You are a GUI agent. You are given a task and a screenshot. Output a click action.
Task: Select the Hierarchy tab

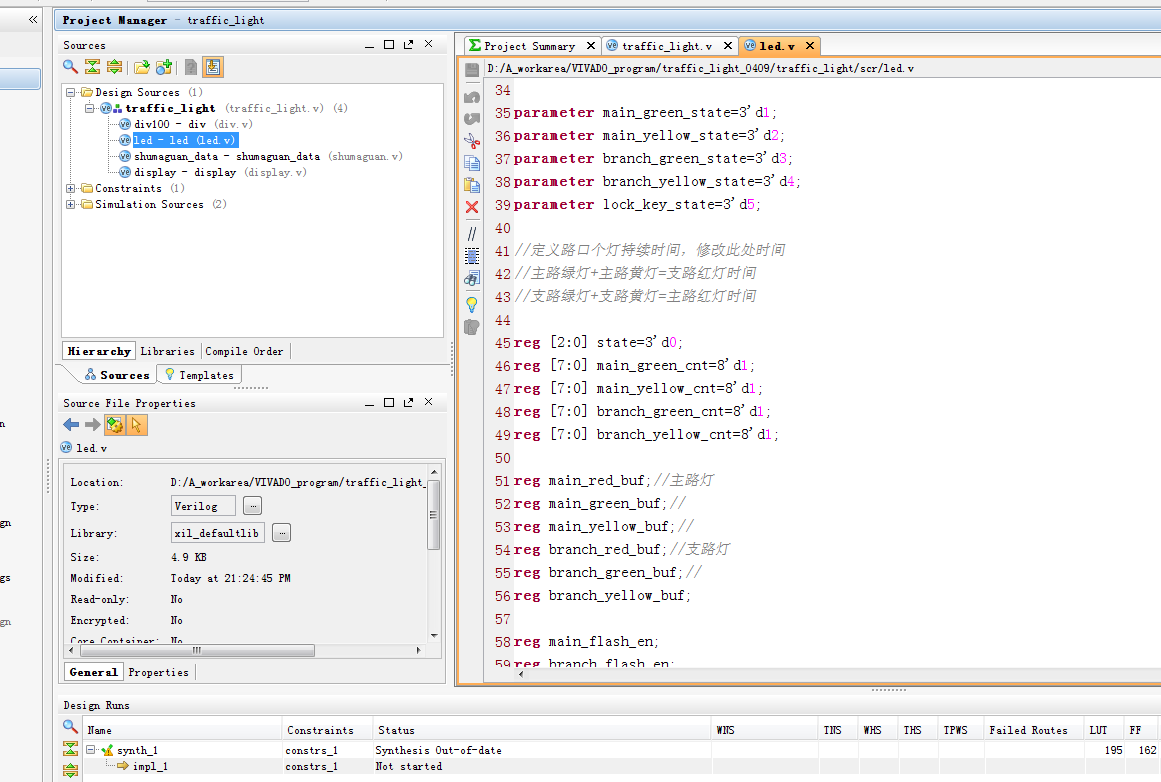tap(99, 351)
